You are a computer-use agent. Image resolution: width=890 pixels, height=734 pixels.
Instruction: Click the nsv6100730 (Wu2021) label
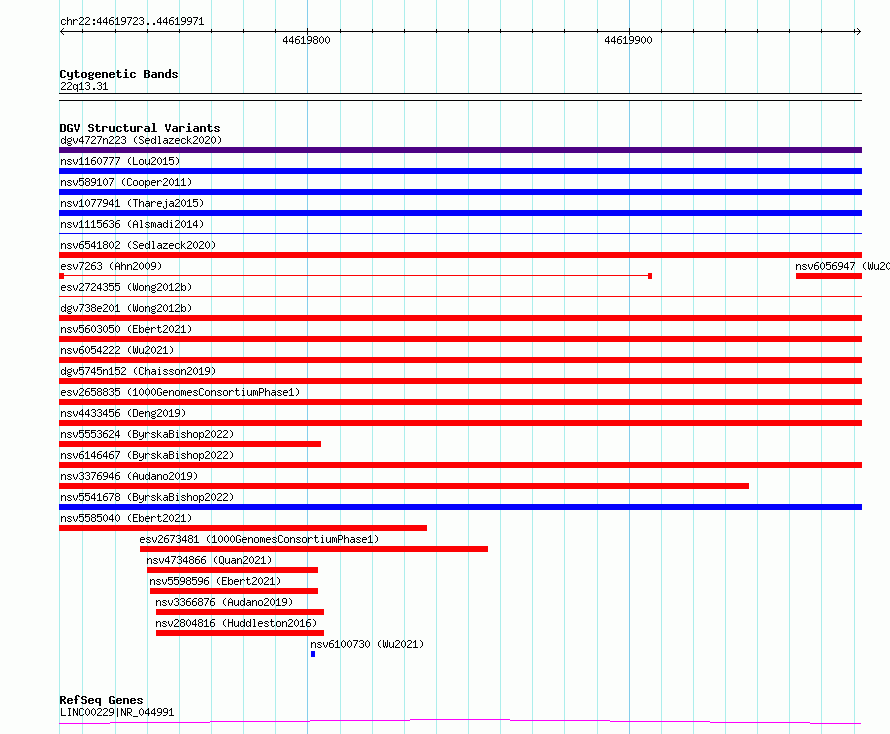click(x=367, y=644)
